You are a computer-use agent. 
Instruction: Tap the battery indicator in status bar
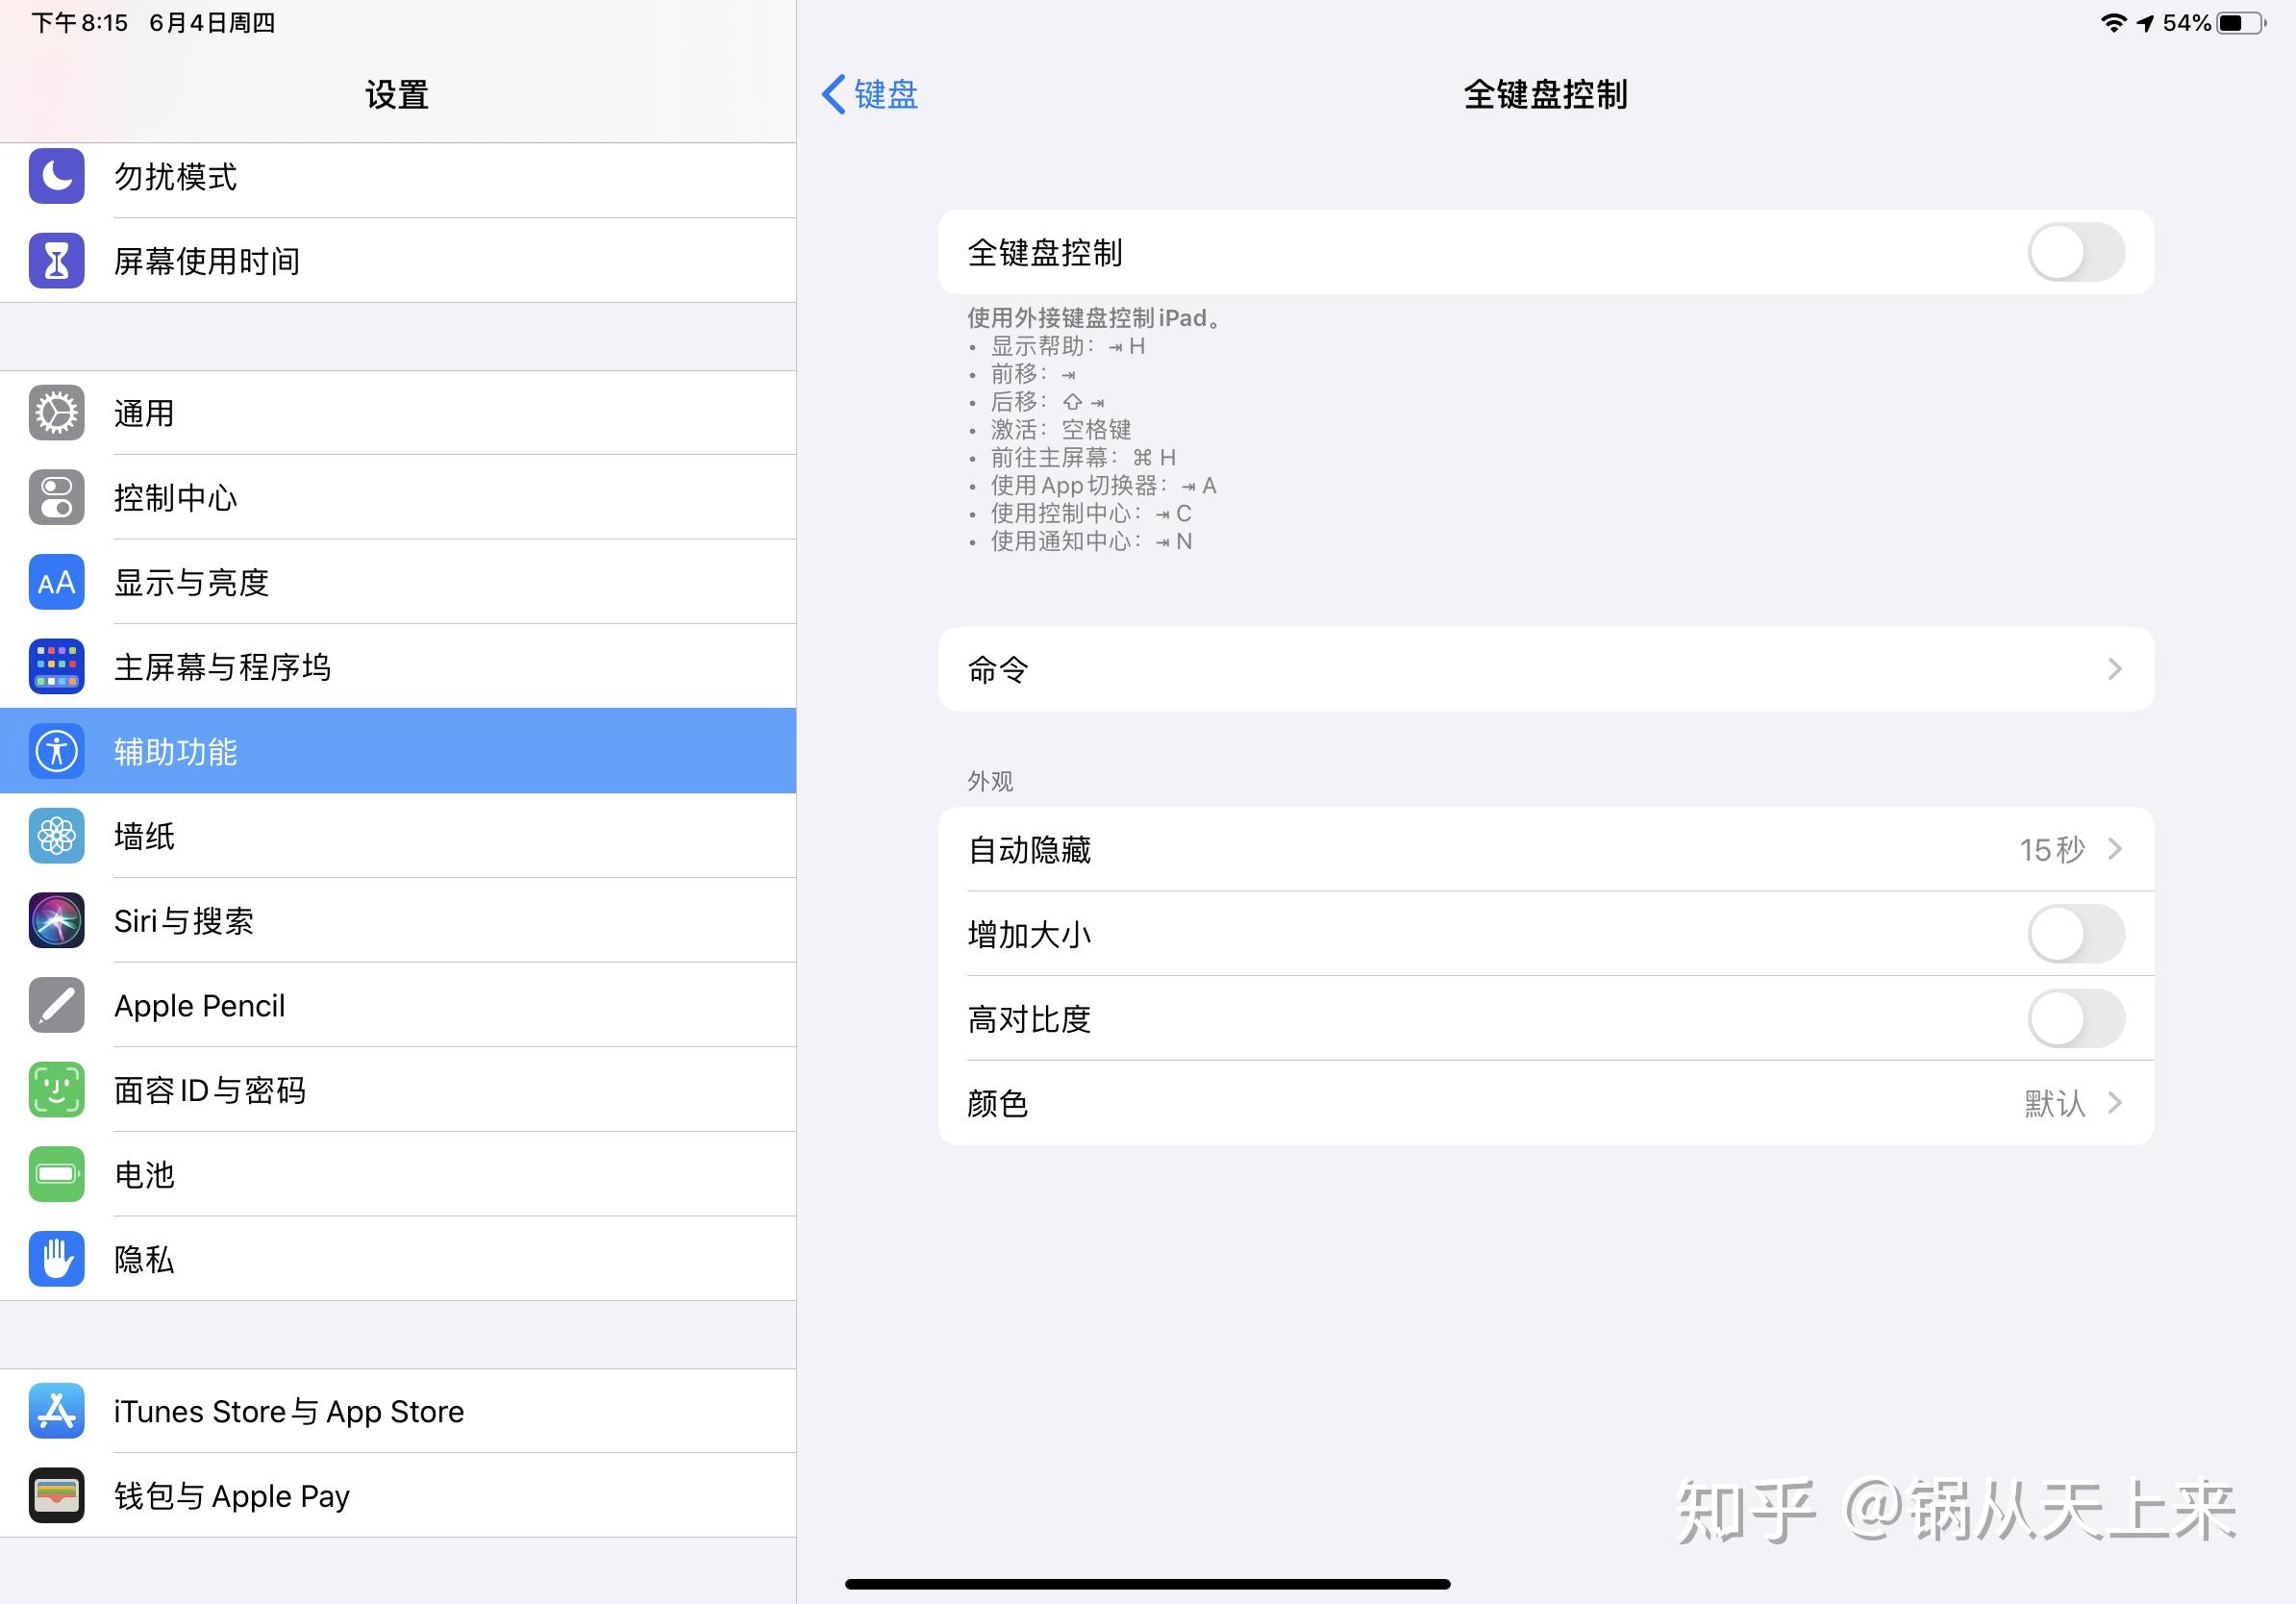[x=2241, y=23]
